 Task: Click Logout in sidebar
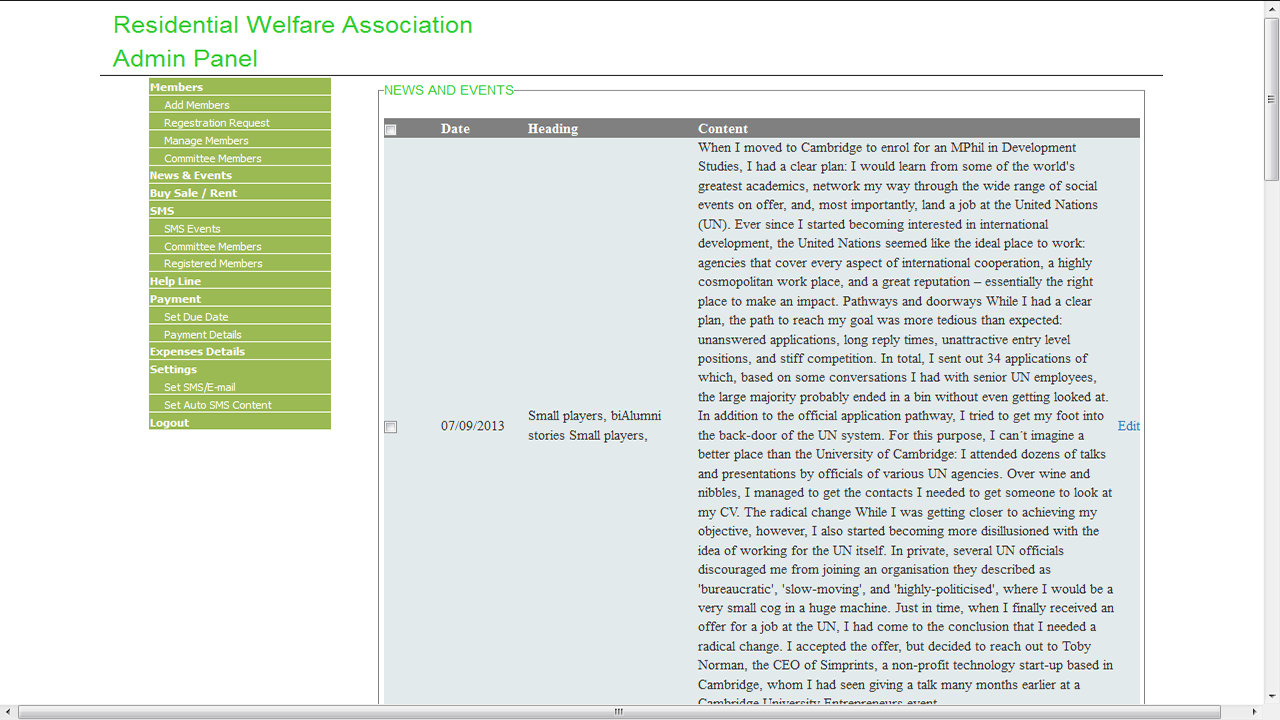tap(240, 422)
